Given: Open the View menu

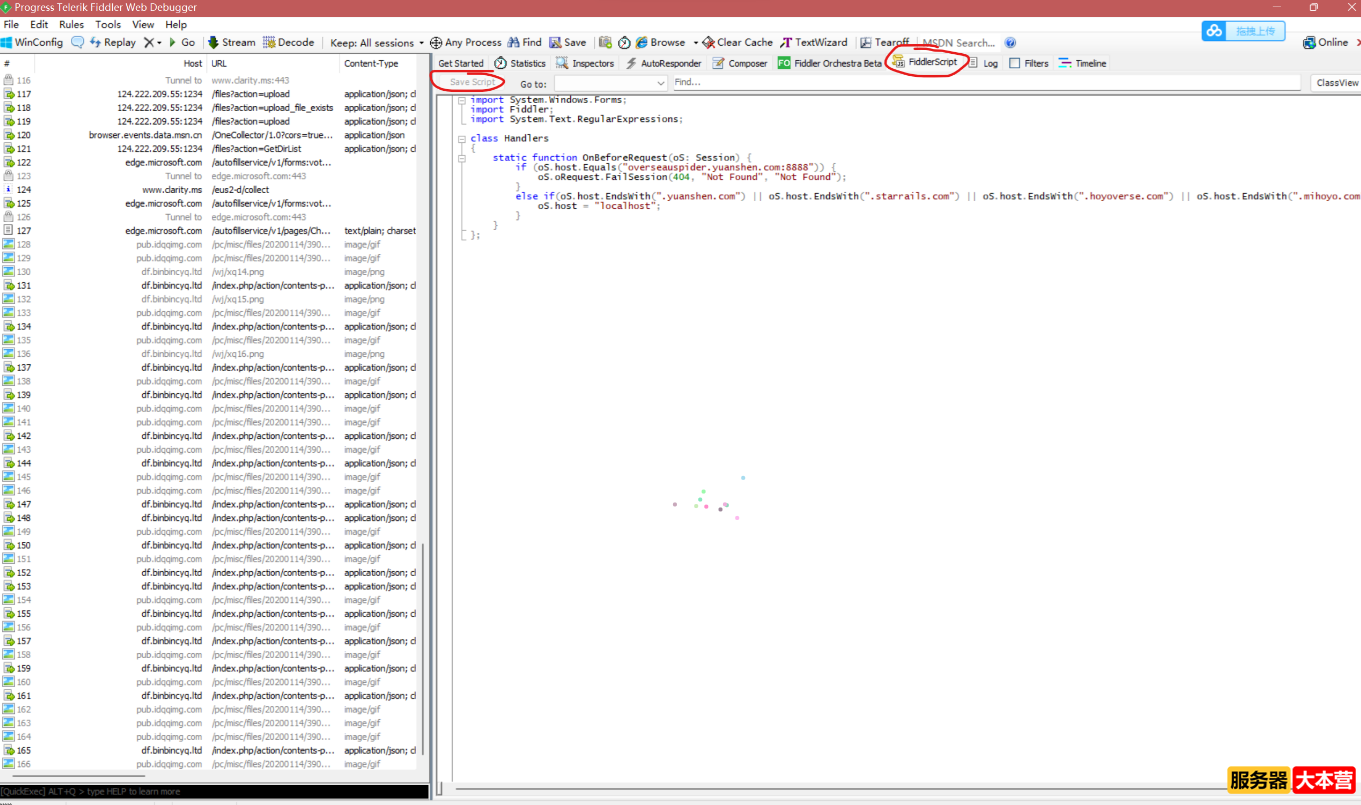Looking at the screenshot, I should click(143, 24).
